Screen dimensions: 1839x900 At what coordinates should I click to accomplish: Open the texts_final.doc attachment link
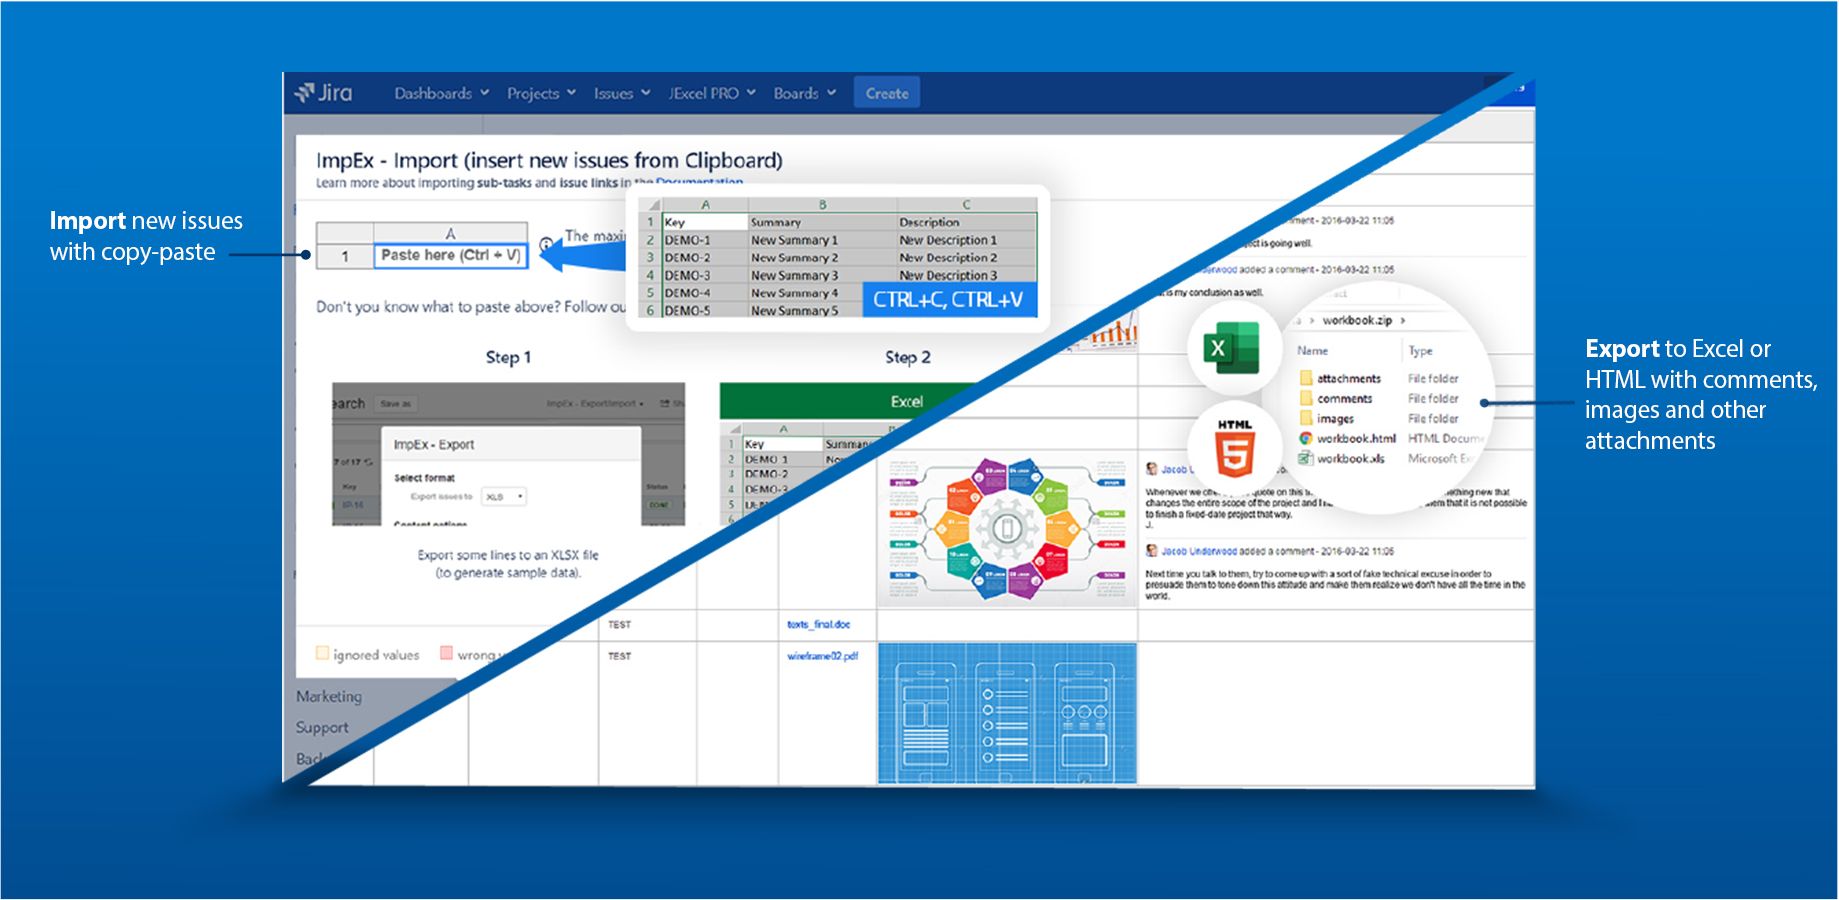(818, 624)
